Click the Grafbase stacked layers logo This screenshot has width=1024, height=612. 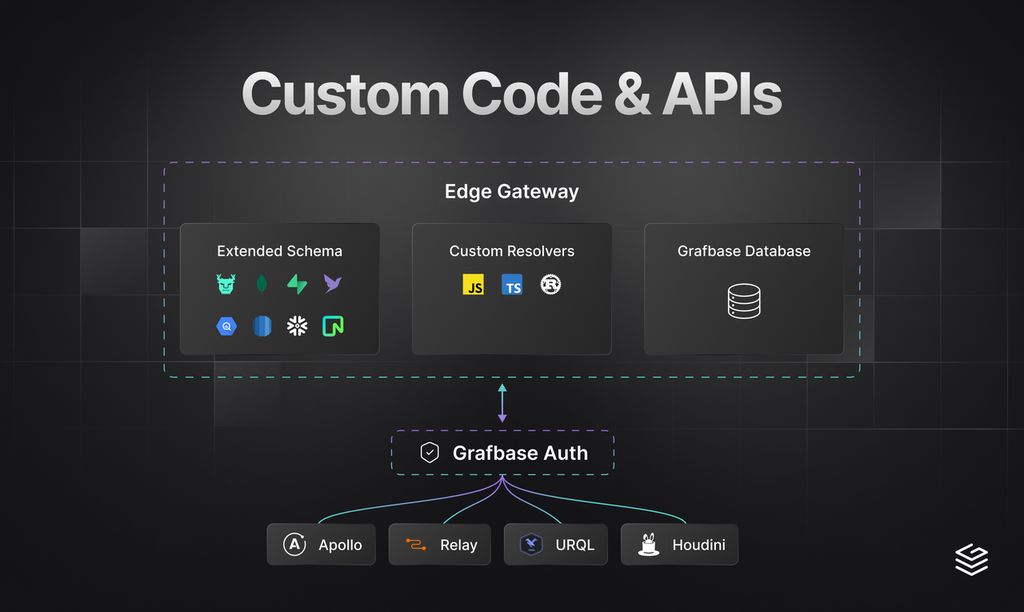[x=971, y=560]
